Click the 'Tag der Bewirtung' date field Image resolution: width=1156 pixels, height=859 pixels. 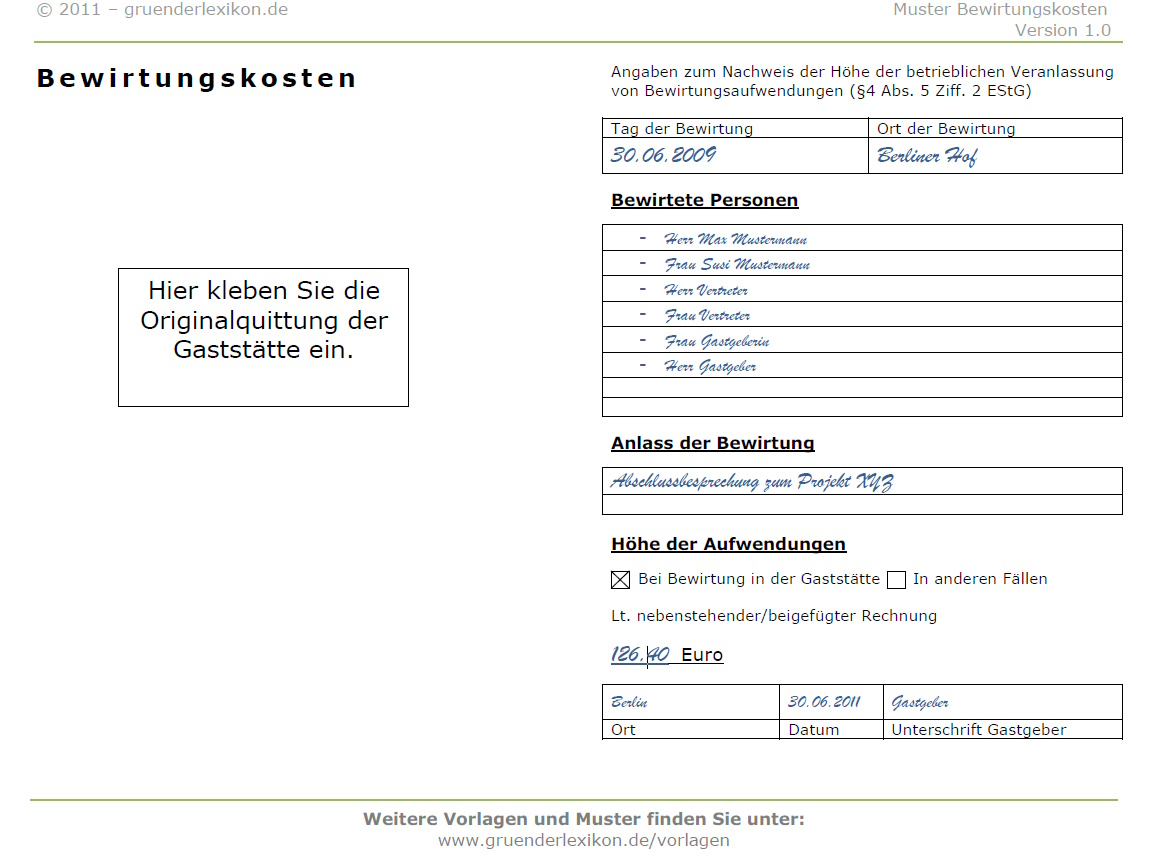pos(680,128)
